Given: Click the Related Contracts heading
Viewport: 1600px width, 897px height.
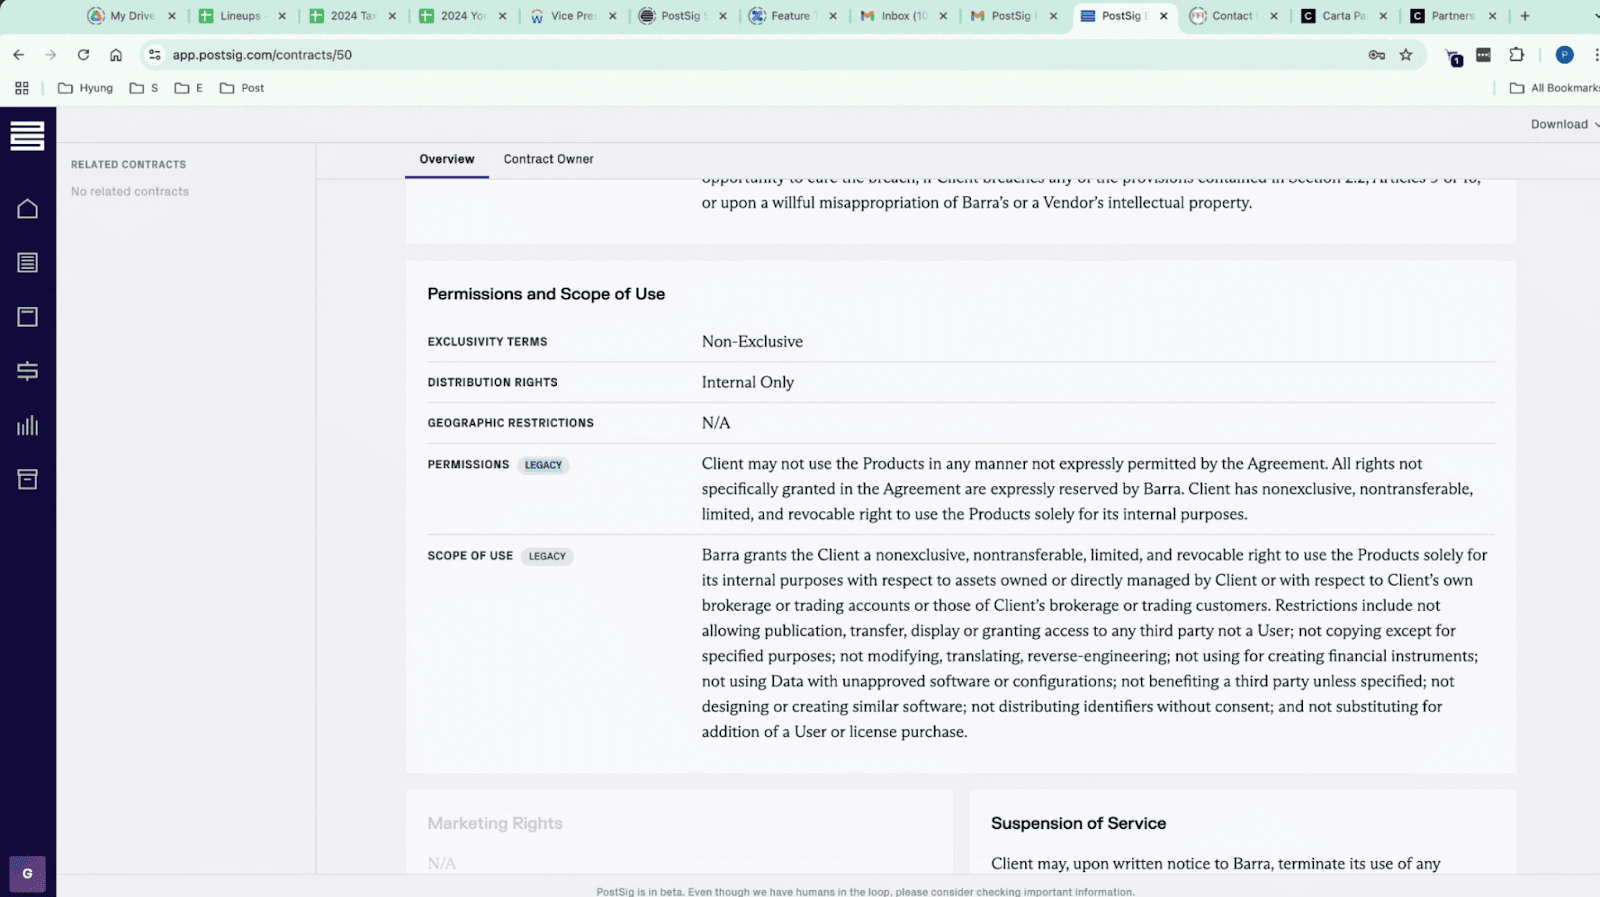Looking at the screenshot, I should [129, 164].
